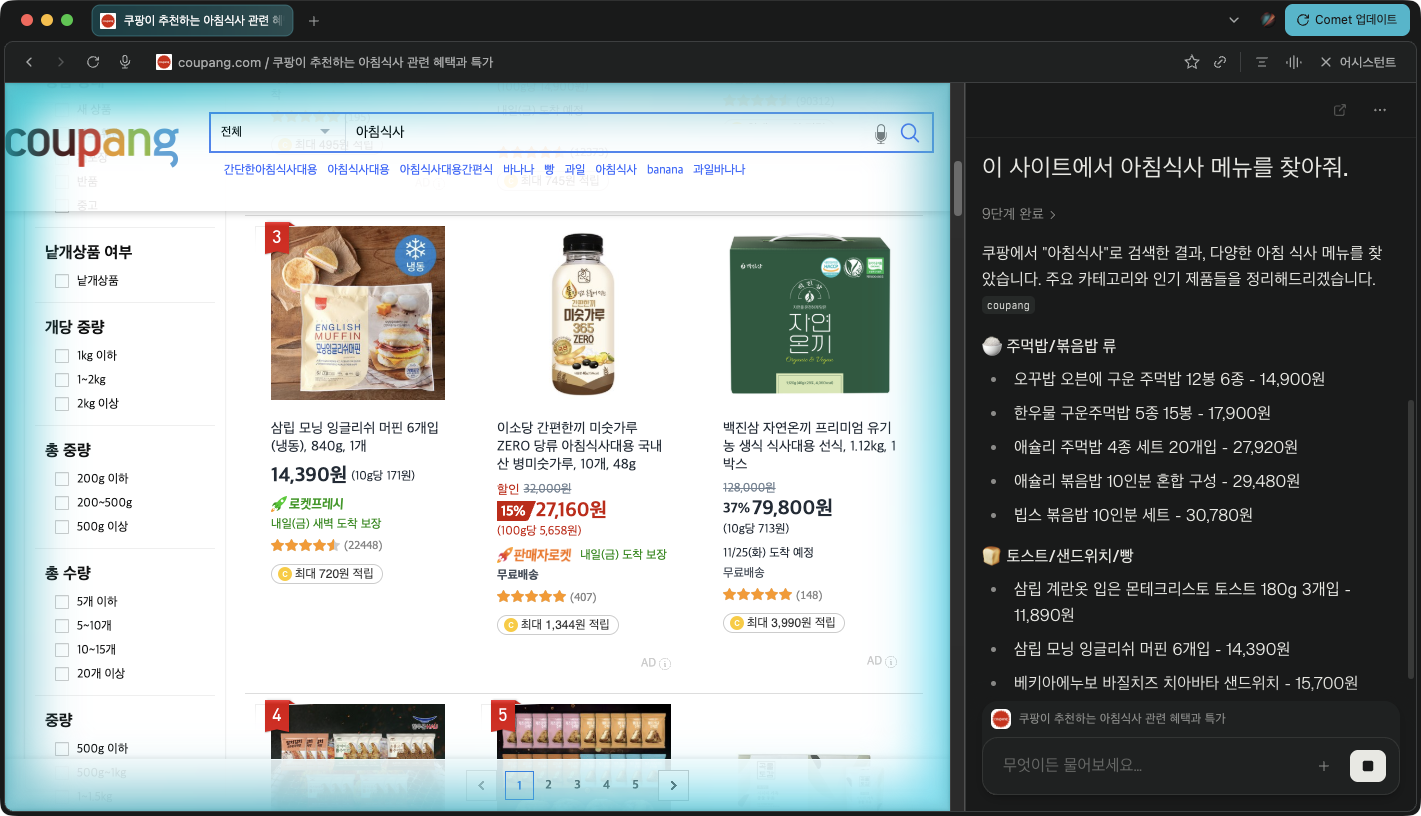The height and width of the screenshot is (816, 1421).
Task: Open the 전체 category dropdown in search bar
Action: (x=277, y=132)
